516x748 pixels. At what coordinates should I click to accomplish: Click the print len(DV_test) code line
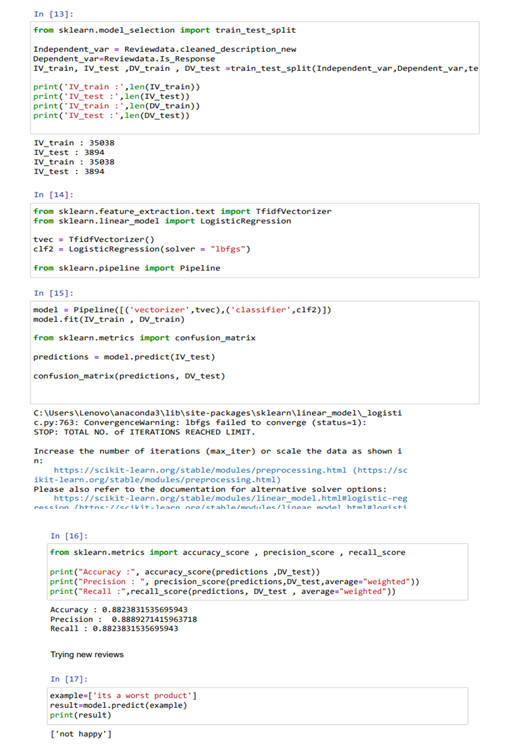(x=111, y=115)
